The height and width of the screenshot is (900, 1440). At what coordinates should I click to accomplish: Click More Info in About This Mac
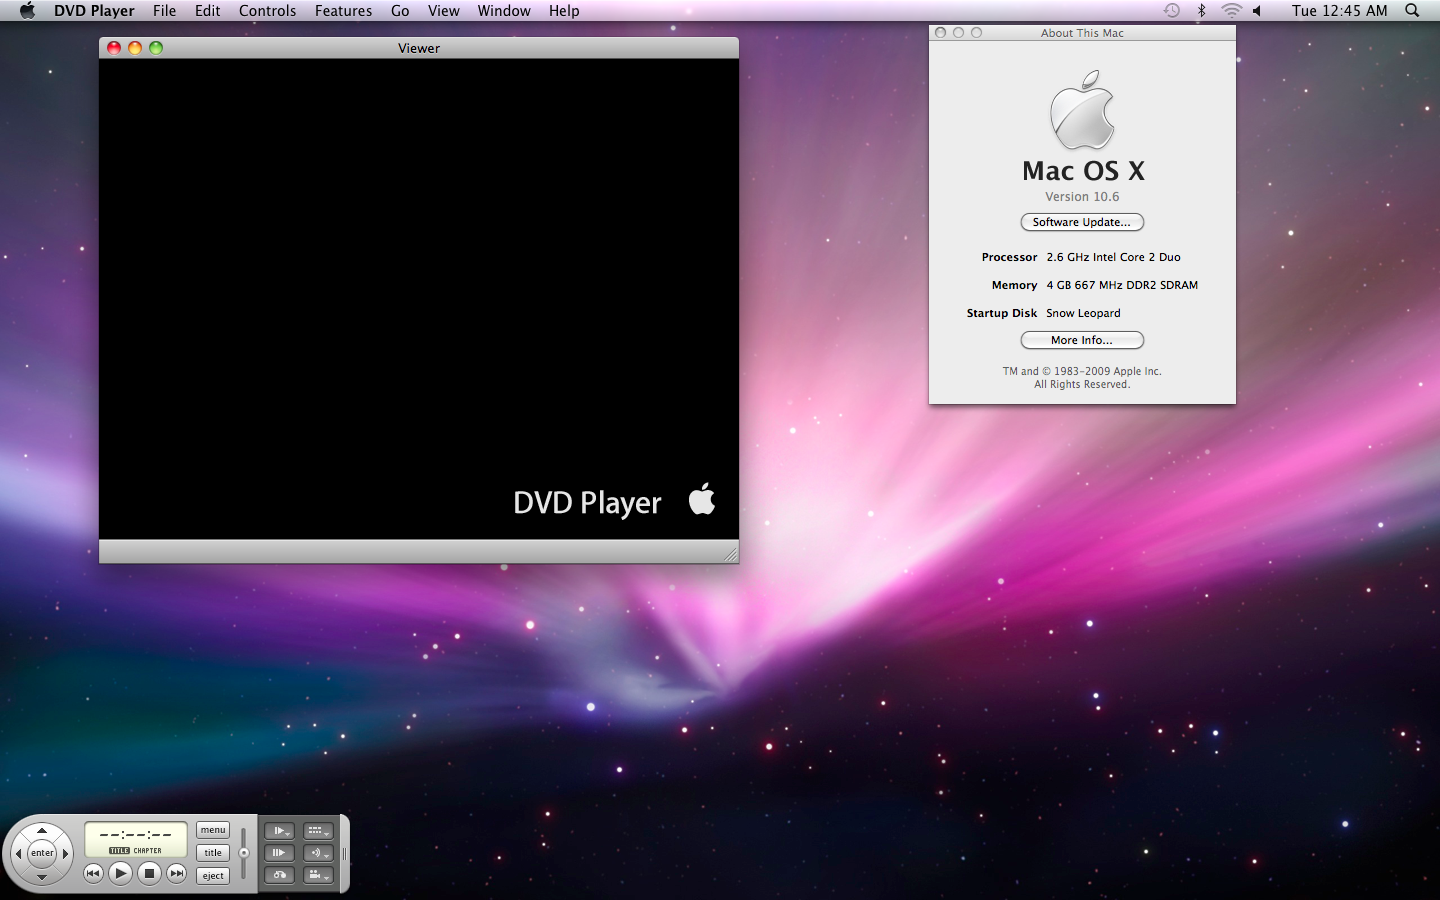pyautogui.click(x=1082, y=340)
